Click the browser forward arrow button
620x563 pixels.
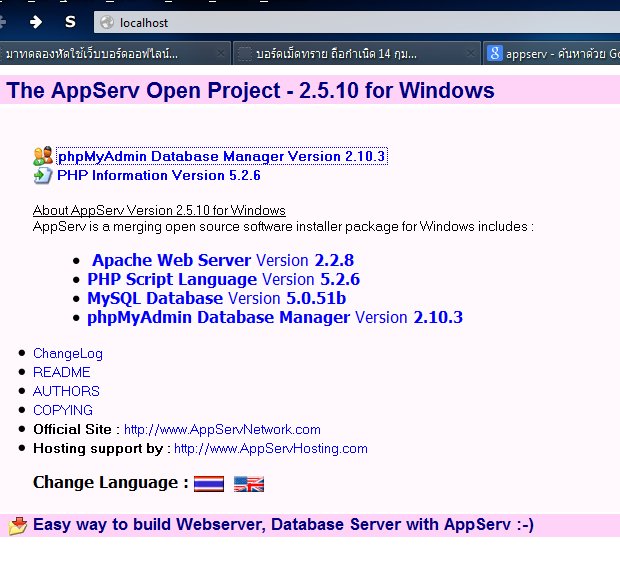point(36,22)
